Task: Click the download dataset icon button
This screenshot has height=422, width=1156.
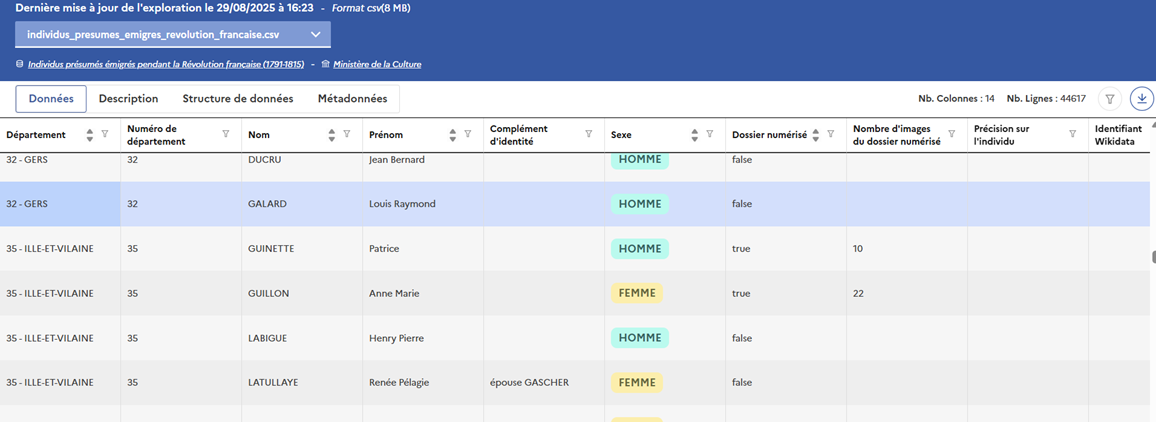Action: point(1141,99)
